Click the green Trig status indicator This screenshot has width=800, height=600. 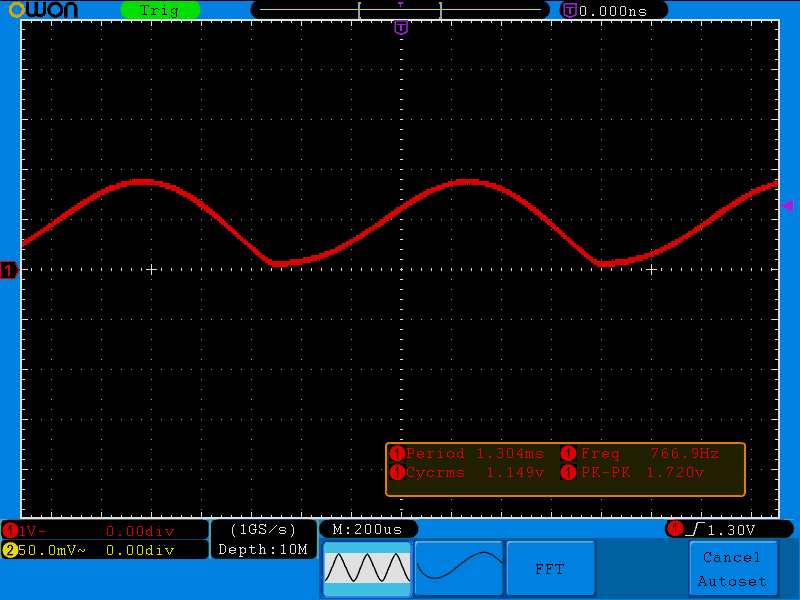pos(160,10)
